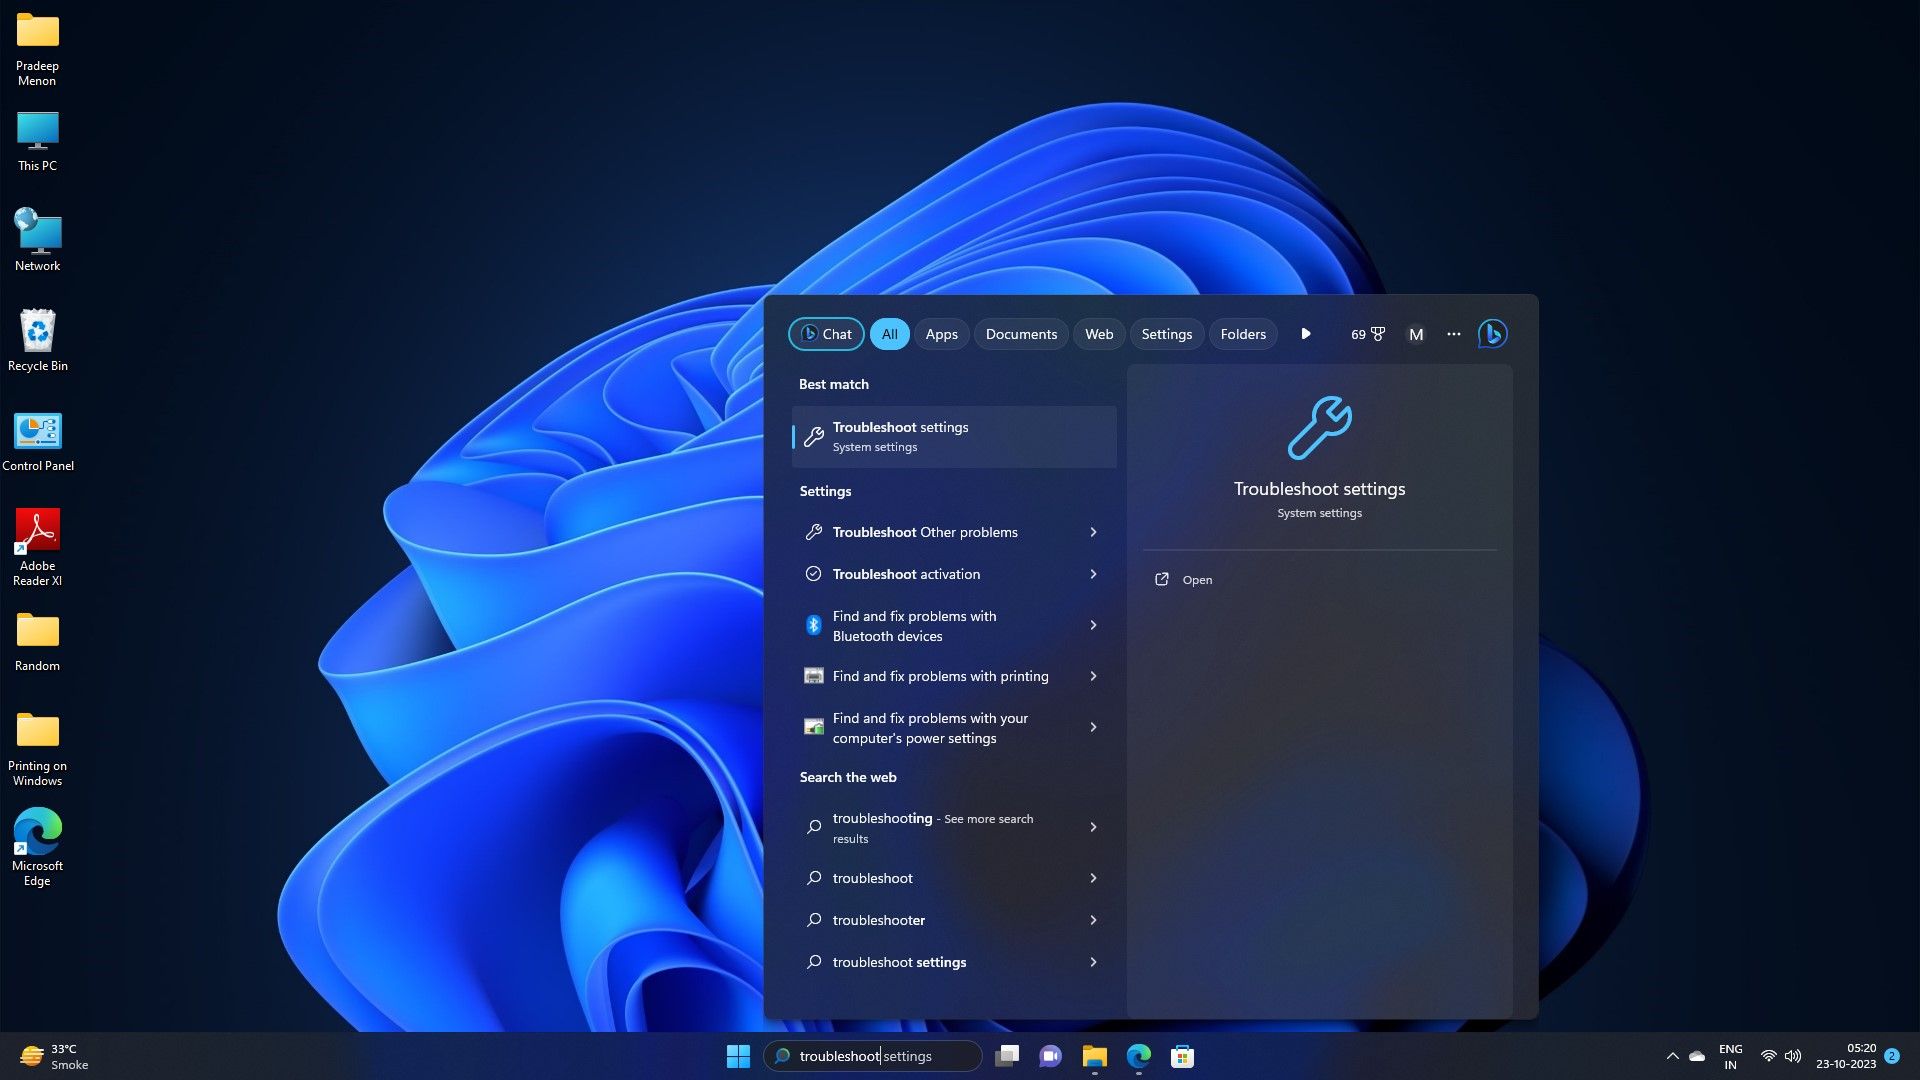Screen dimensions: 1920x1080
Task: Switch to the Apps search filter
Action: (940, 334)
